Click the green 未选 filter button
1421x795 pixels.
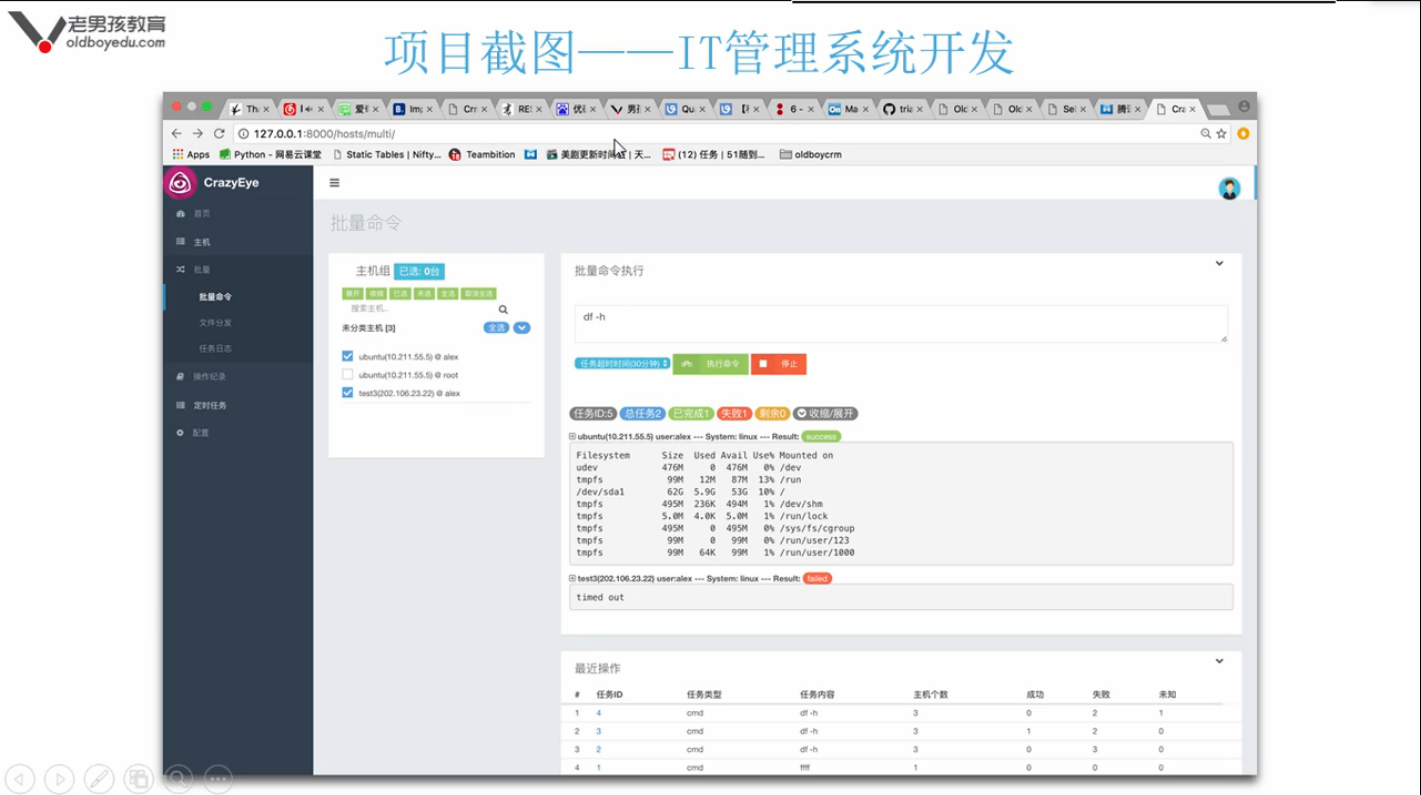click(x=424, y=294)
